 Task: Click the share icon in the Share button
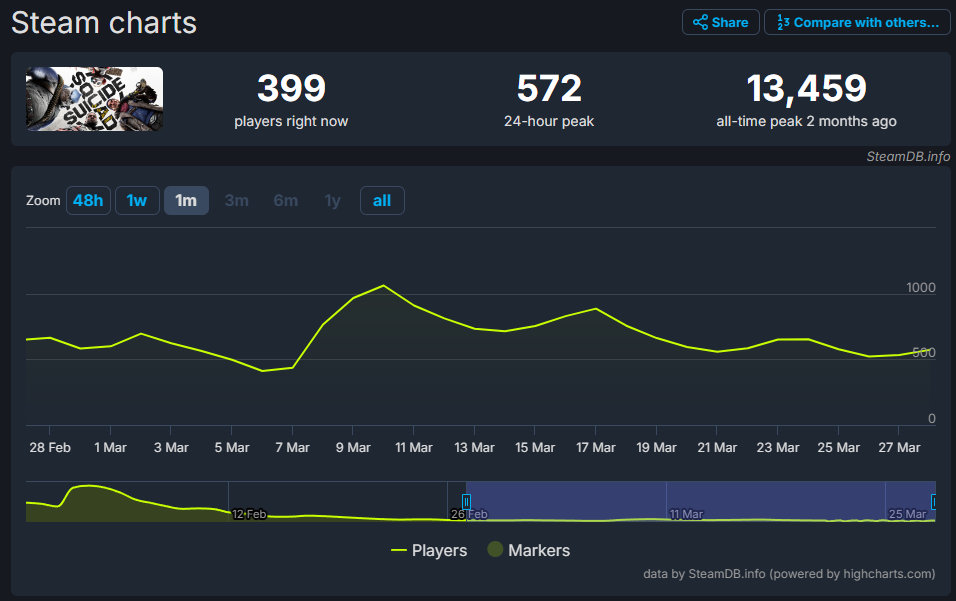700,22
